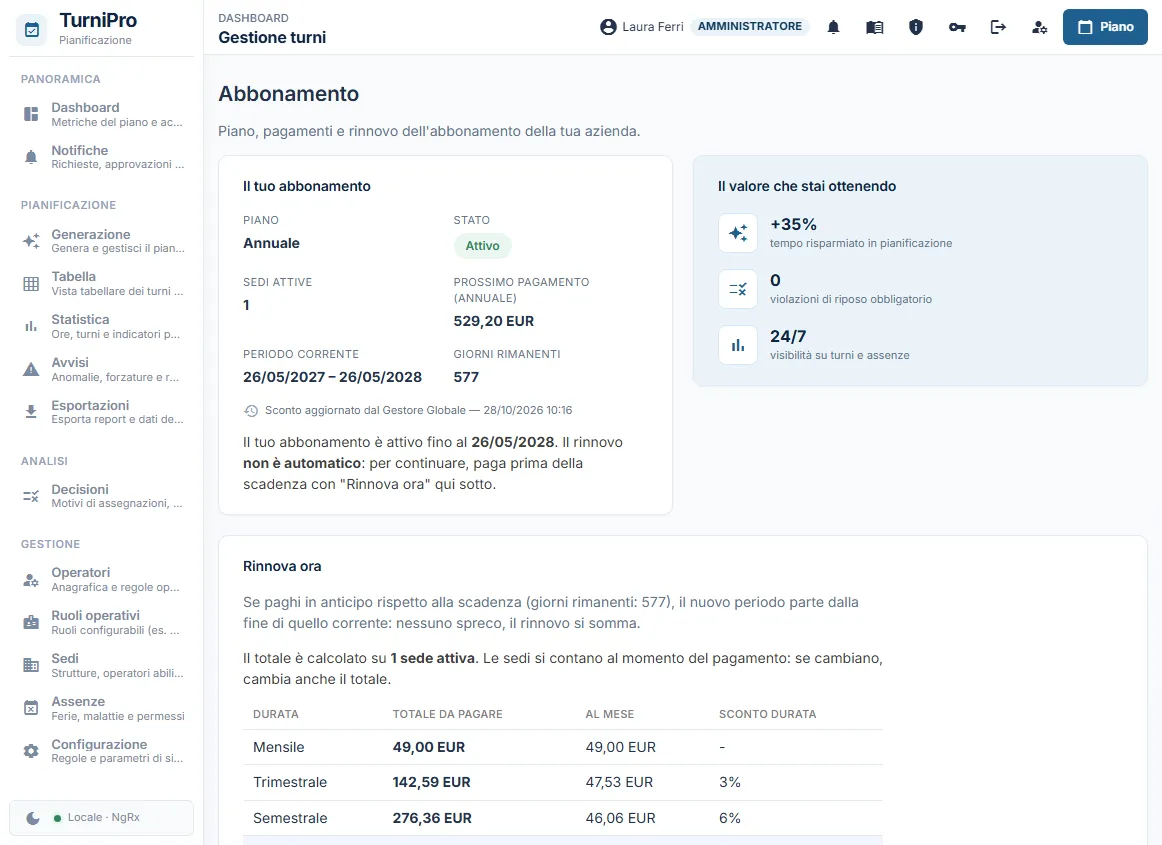Click the Rinnova ora section heading
The height and width of the screenshot is (845, 1162).
click(282, 566)
